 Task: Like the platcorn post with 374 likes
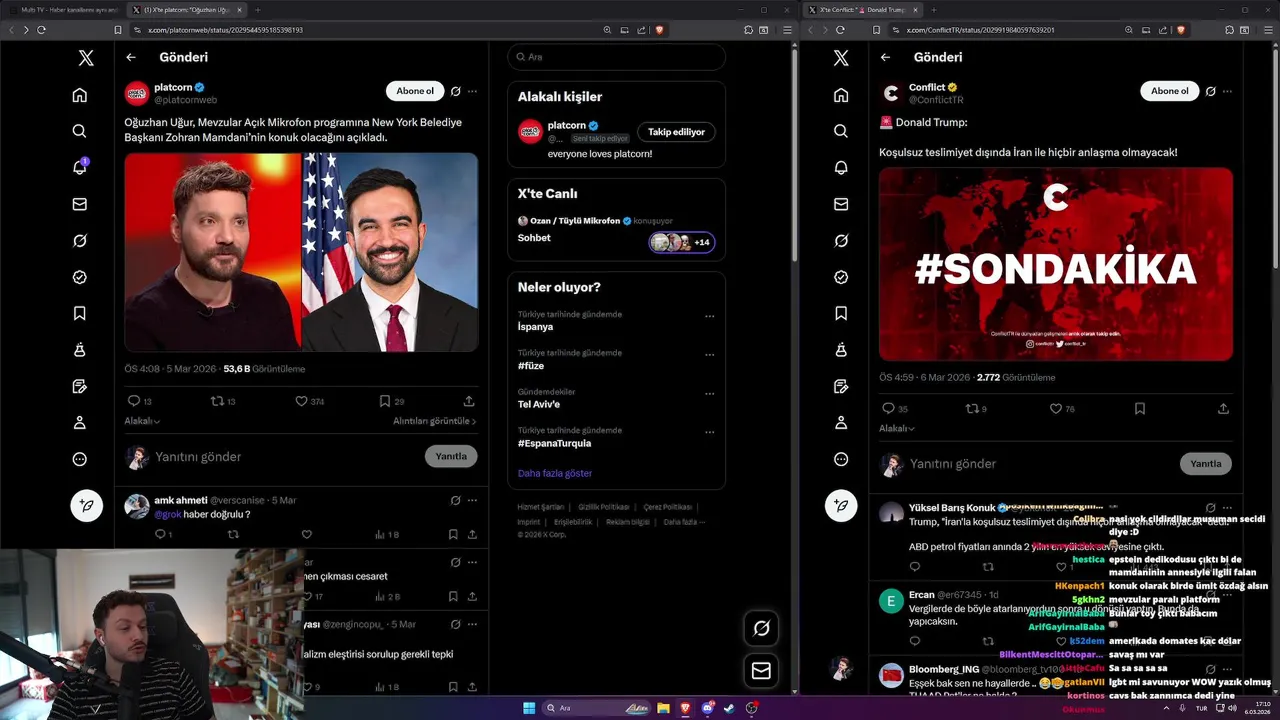coord(301,401)
